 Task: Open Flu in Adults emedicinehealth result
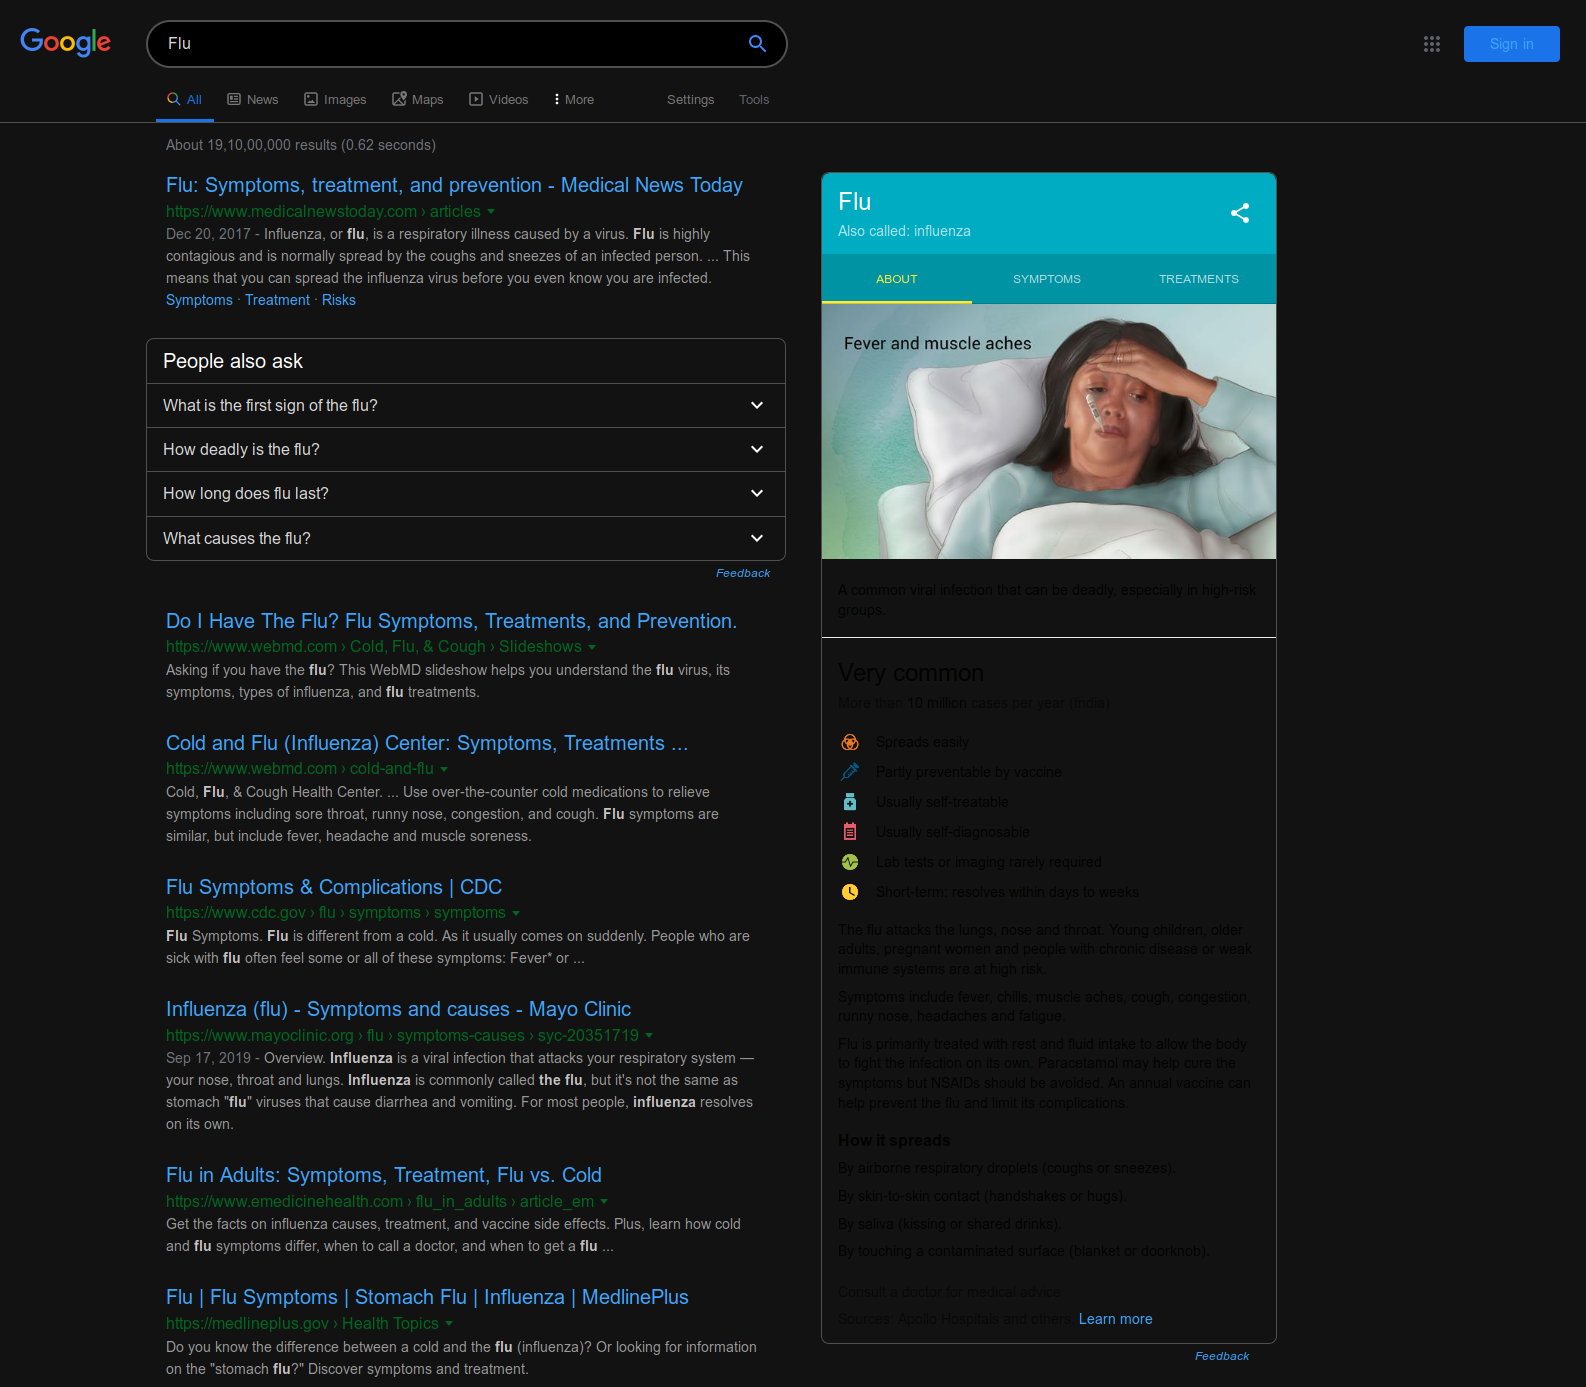384,1175
